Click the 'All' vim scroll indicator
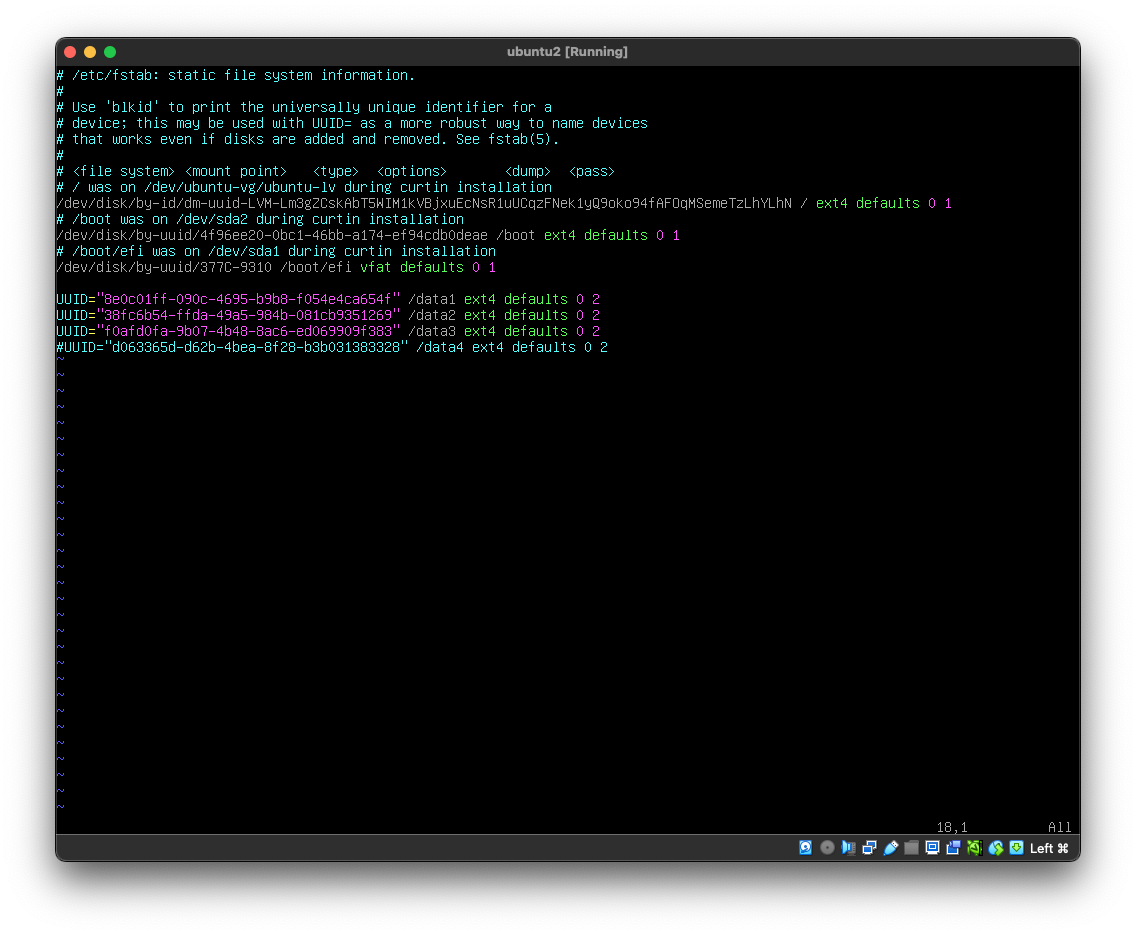 (1059, 827)
